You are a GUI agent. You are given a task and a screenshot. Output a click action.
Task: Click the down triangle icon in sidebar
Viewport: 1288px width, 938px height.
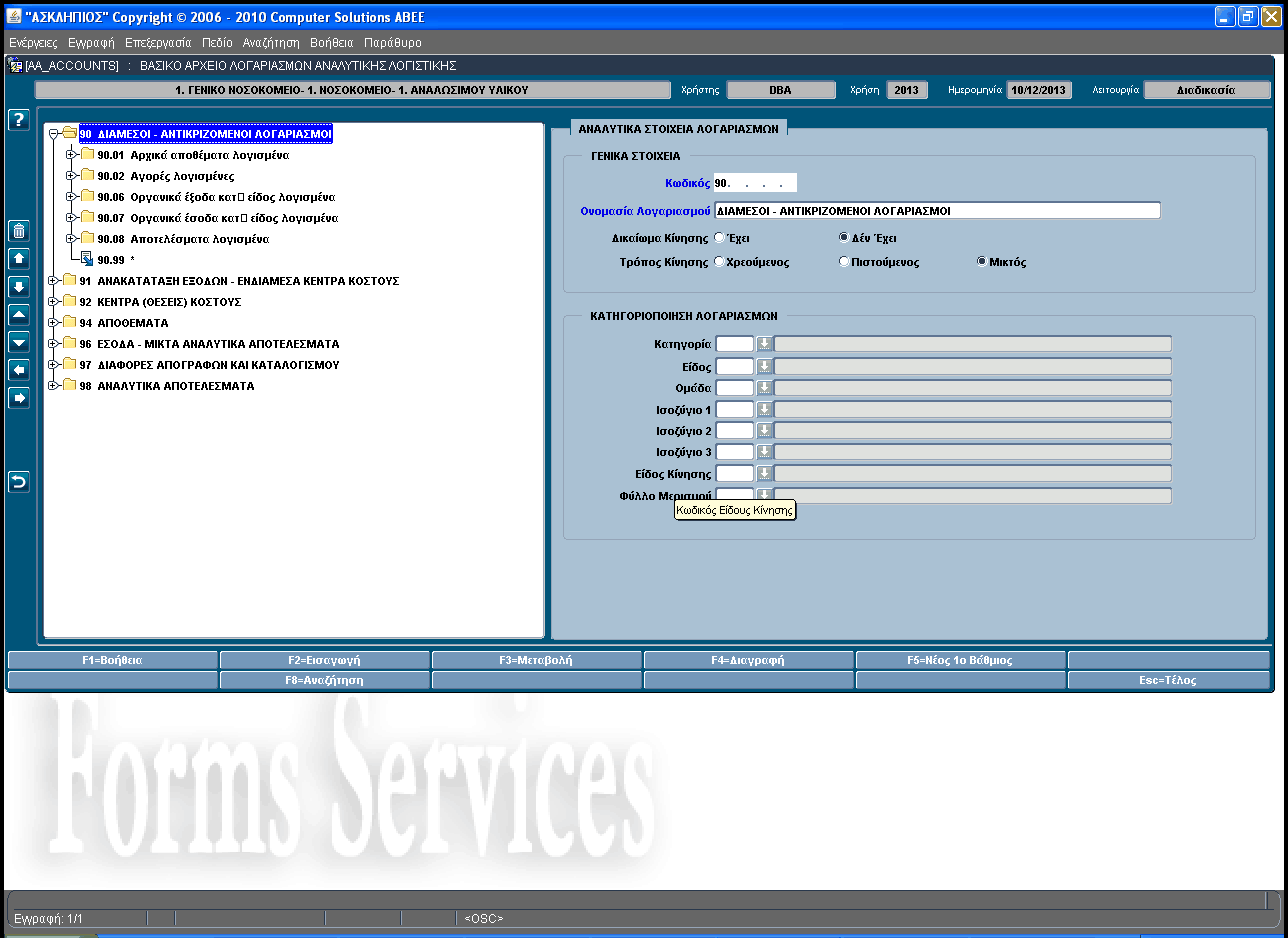click(18, 342)
